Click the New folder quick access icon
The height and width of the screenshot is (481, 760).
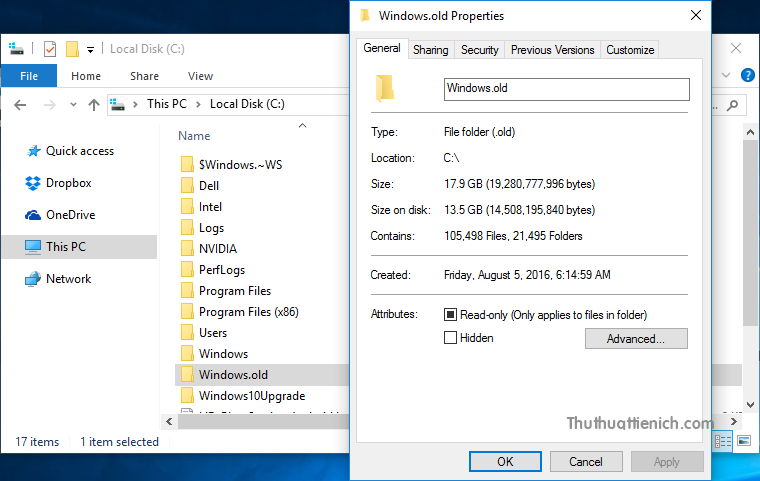tap(72, 49)
